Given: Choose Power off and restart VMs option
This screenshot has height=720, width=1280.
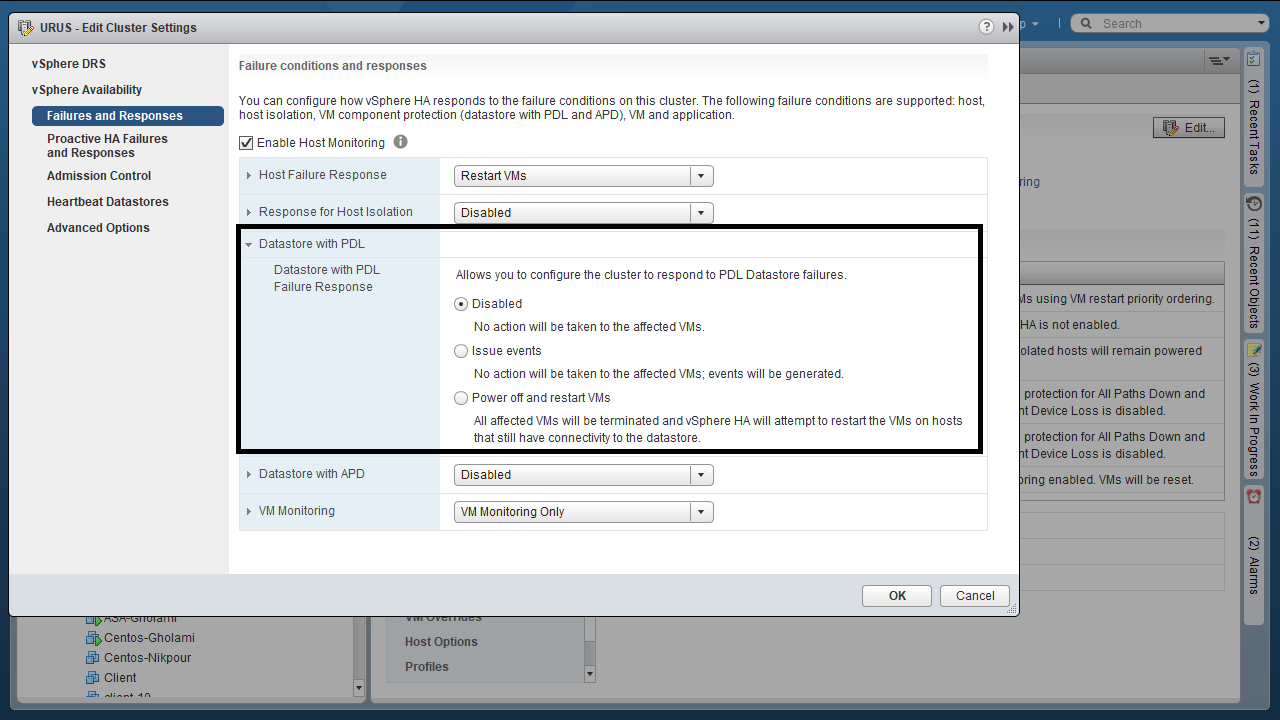Looking at the screenshot, I should tap(461, 398).
